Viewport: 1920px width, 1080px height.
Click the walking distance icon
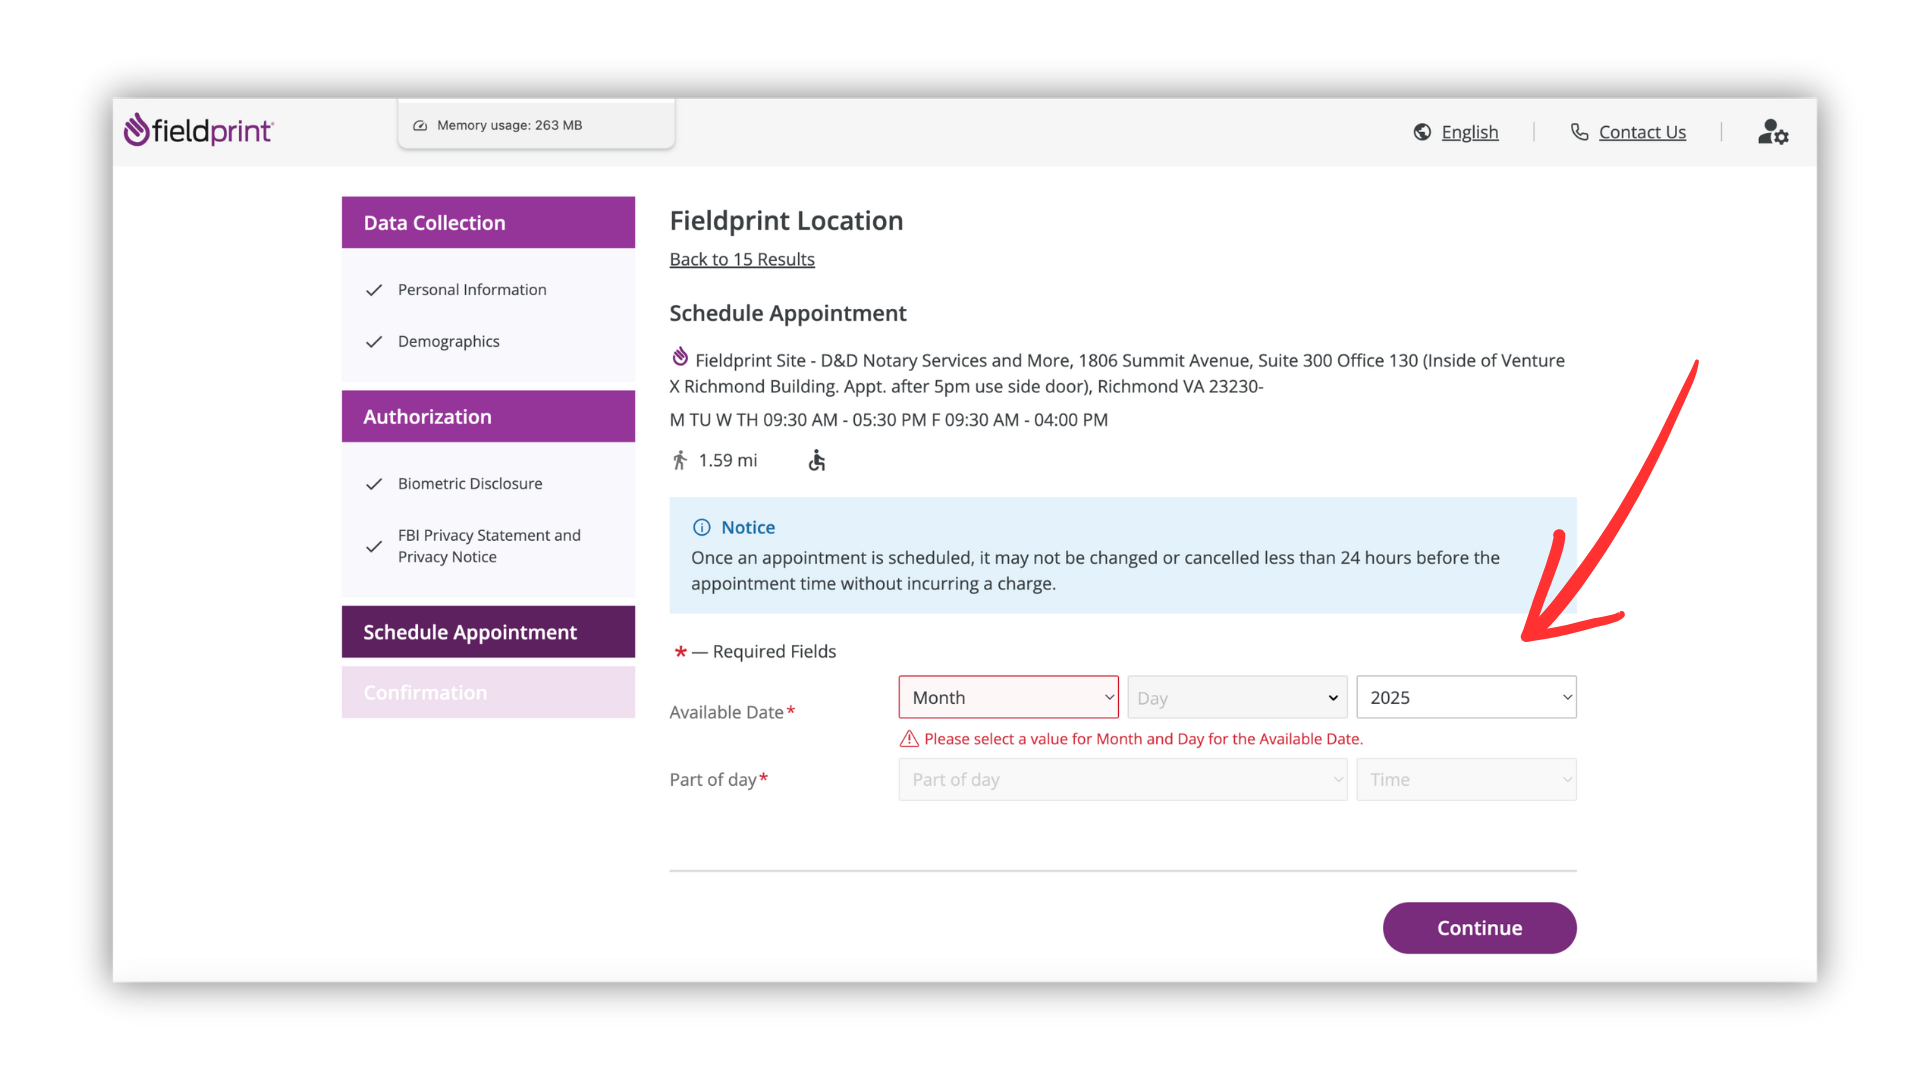[680, 460]
